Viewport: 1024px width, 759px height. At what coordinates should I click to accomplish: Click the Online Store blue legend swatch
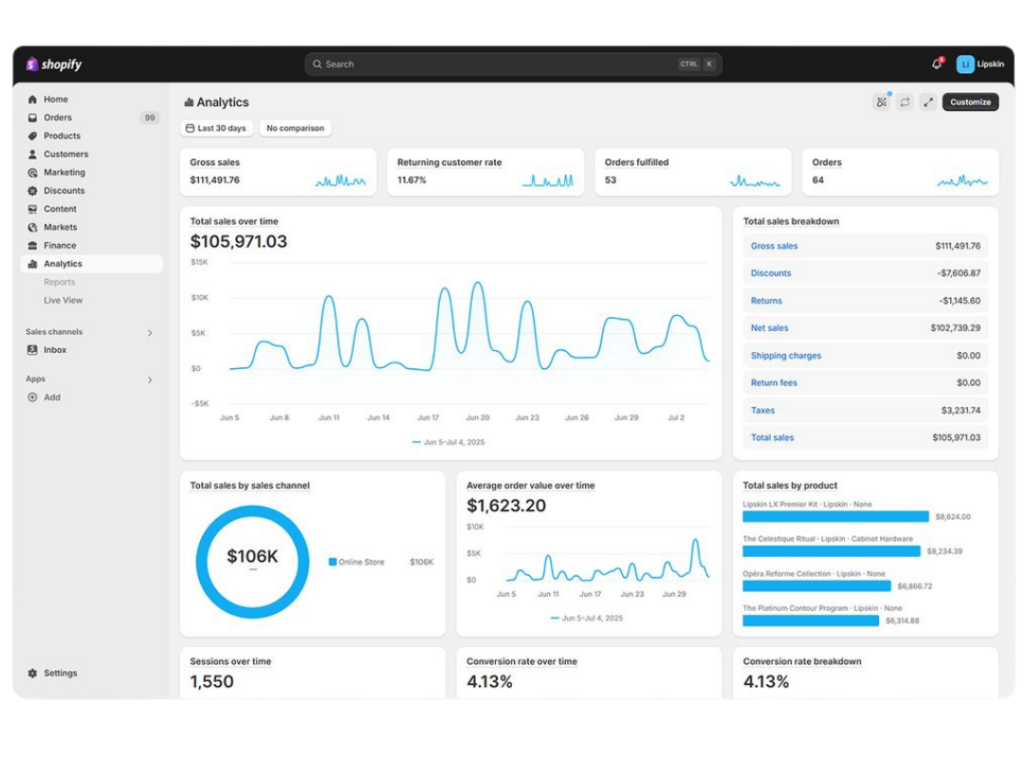(x=333, y=562)
